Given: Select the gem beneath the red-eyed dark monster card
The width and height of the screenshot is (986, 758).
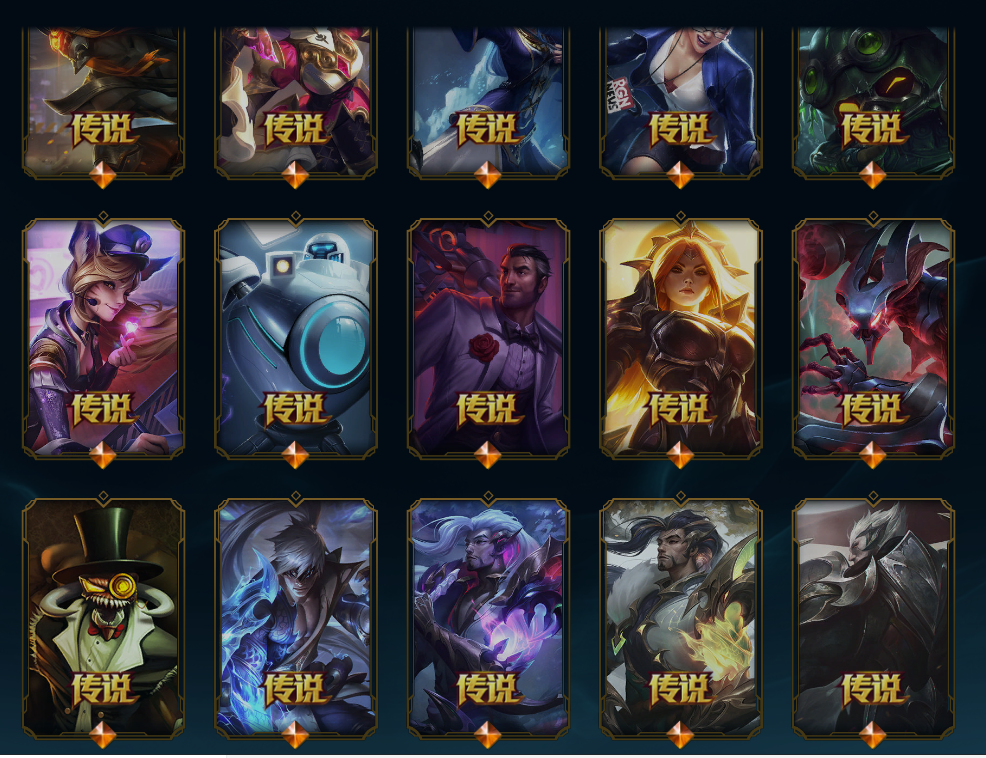Looking at the screenshot, I should point(872,454).
